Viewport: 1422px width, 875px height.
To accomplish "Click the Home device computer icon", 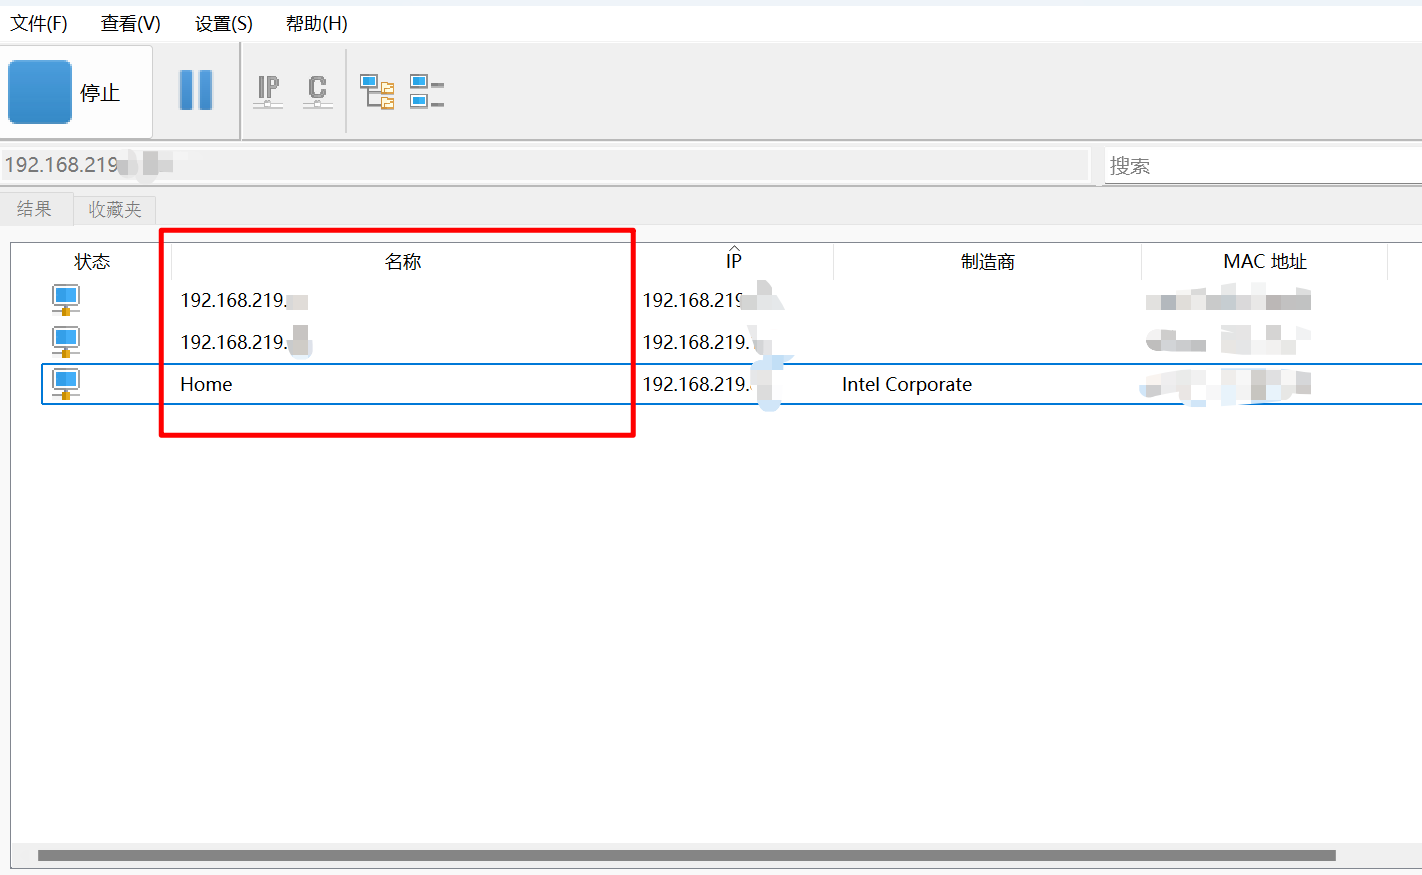I will pyautogui.click(x=66, y=383).
